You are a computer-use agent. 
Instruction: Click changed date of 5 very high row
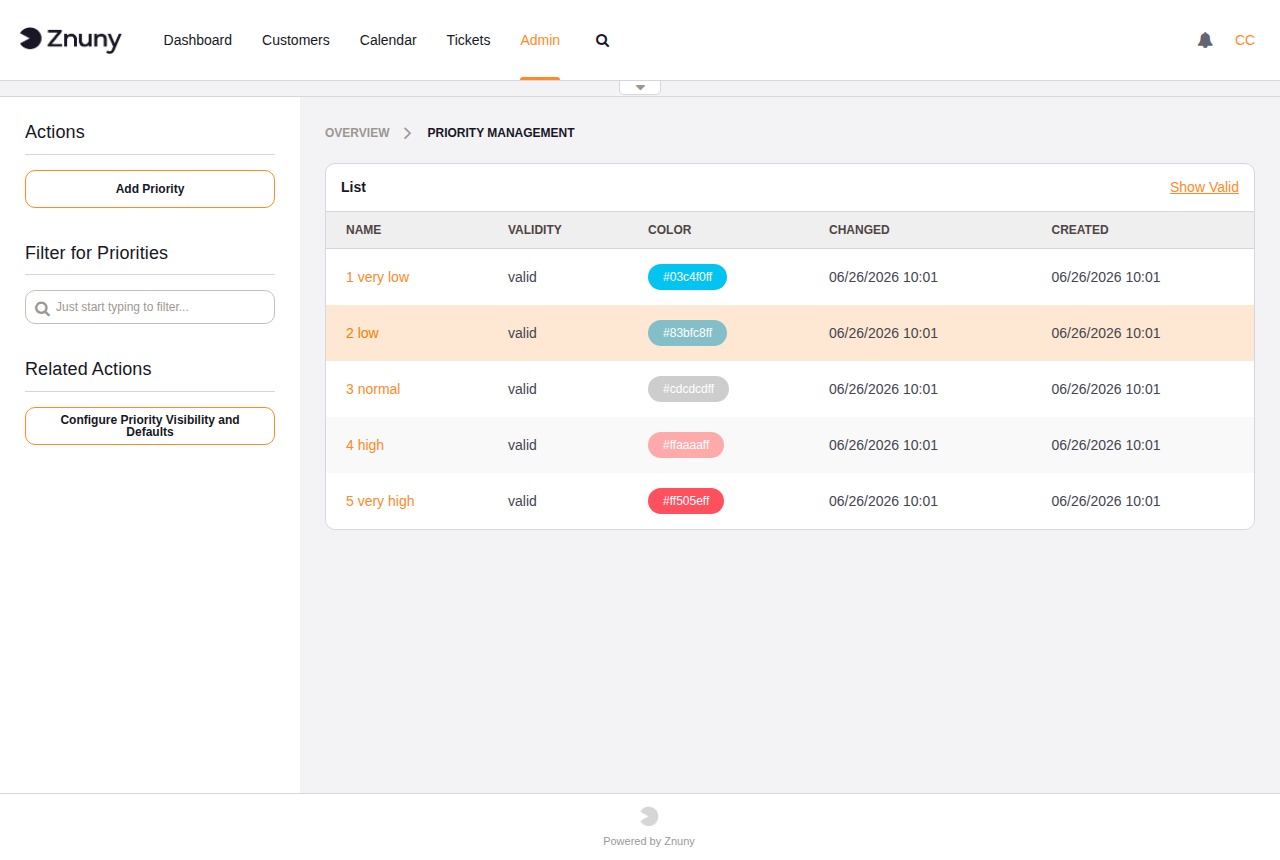(x=883, y=501)
